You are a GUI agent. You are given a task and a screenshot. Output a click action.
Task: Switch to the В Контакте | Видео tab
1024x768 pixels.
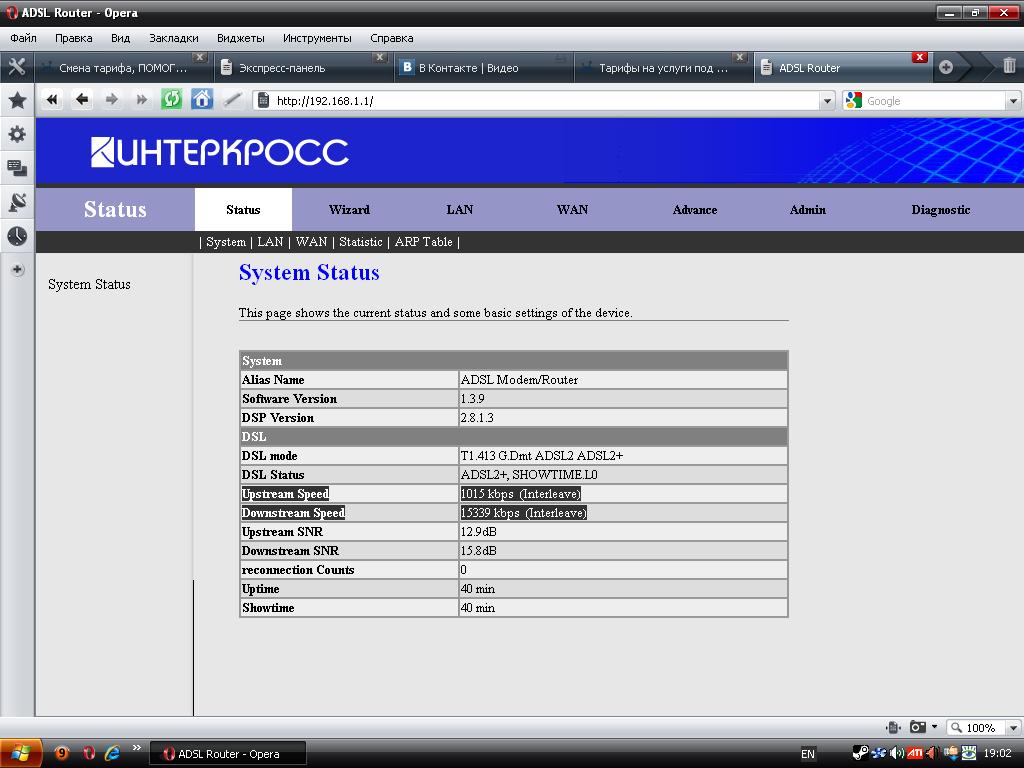(484, 67)
